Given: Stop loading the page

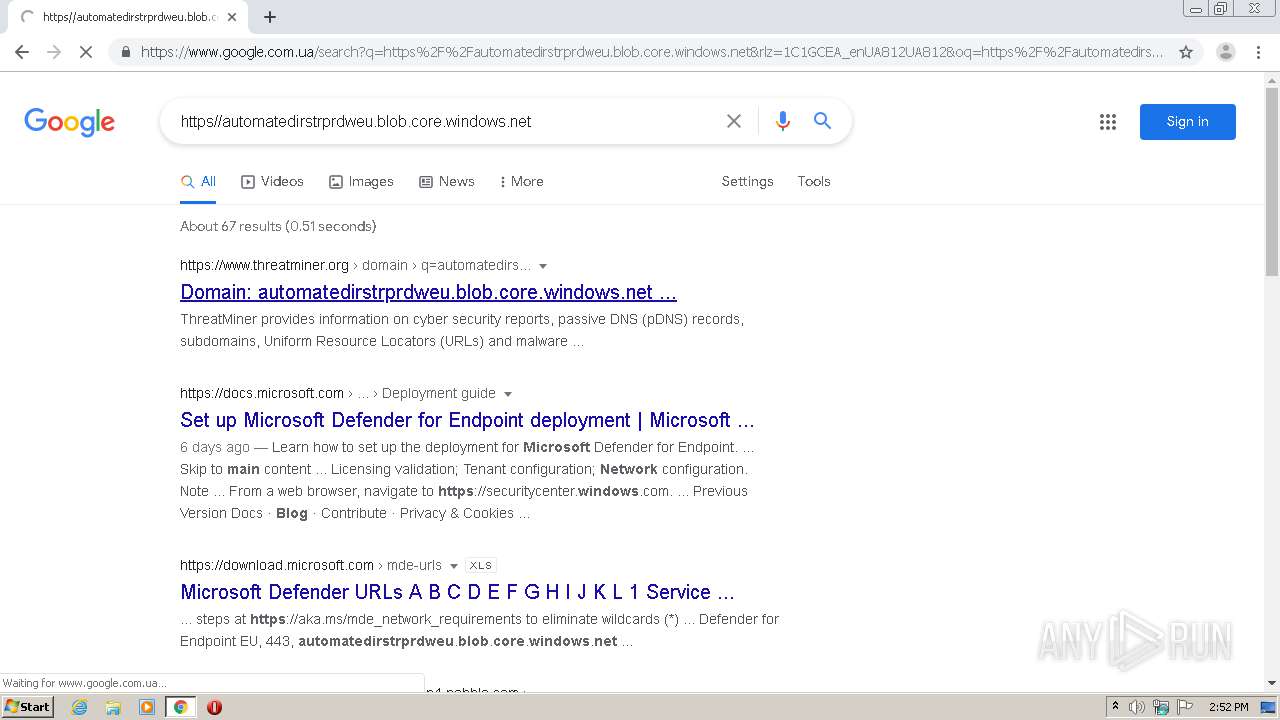Looking at the screenshot, I should (x=86, y=52).
